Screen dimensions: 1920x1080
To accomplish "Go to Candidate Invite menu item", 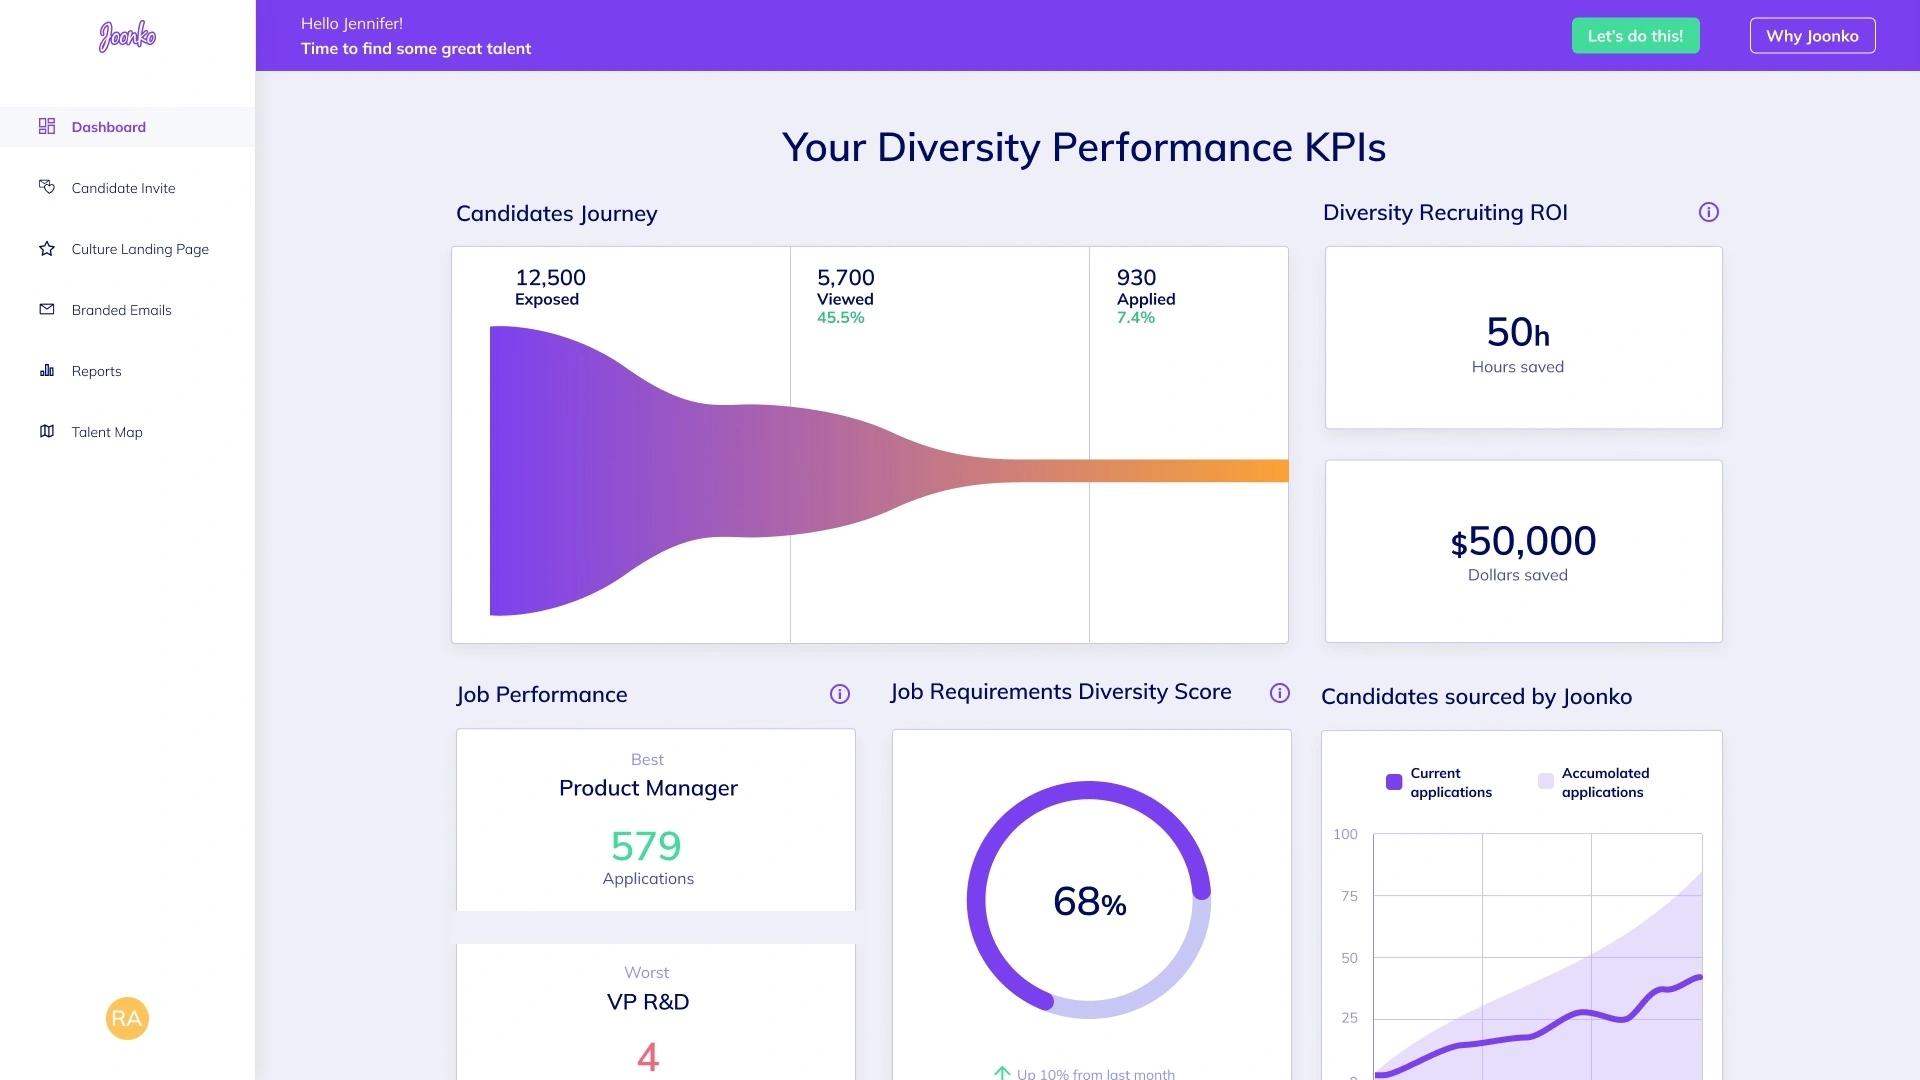I will pyautogui.click(x=123, y=188).
